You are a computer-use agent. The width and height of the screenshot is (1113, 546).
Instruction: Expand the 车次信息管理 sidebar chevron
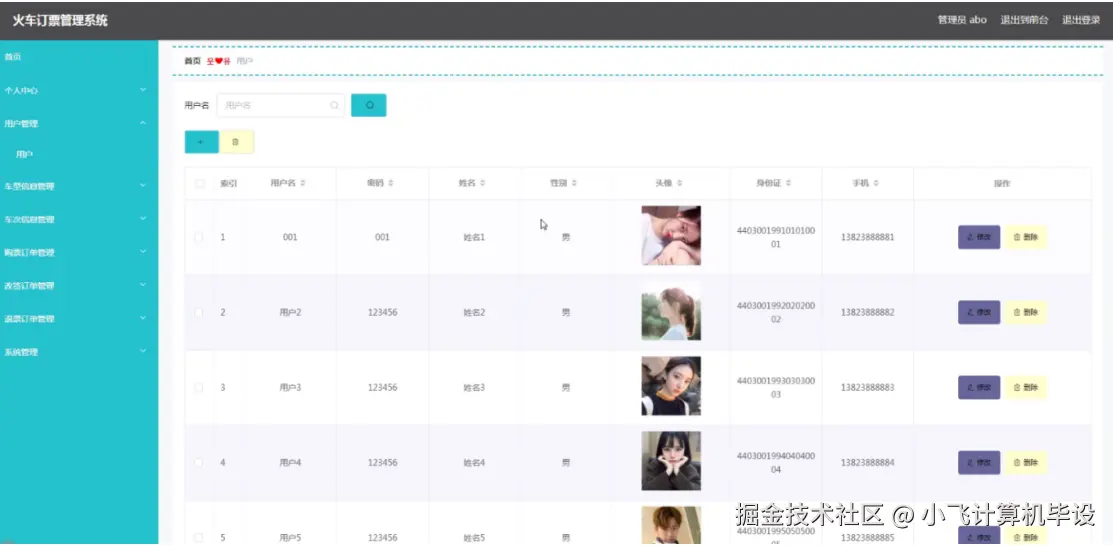tap(143, 219)
